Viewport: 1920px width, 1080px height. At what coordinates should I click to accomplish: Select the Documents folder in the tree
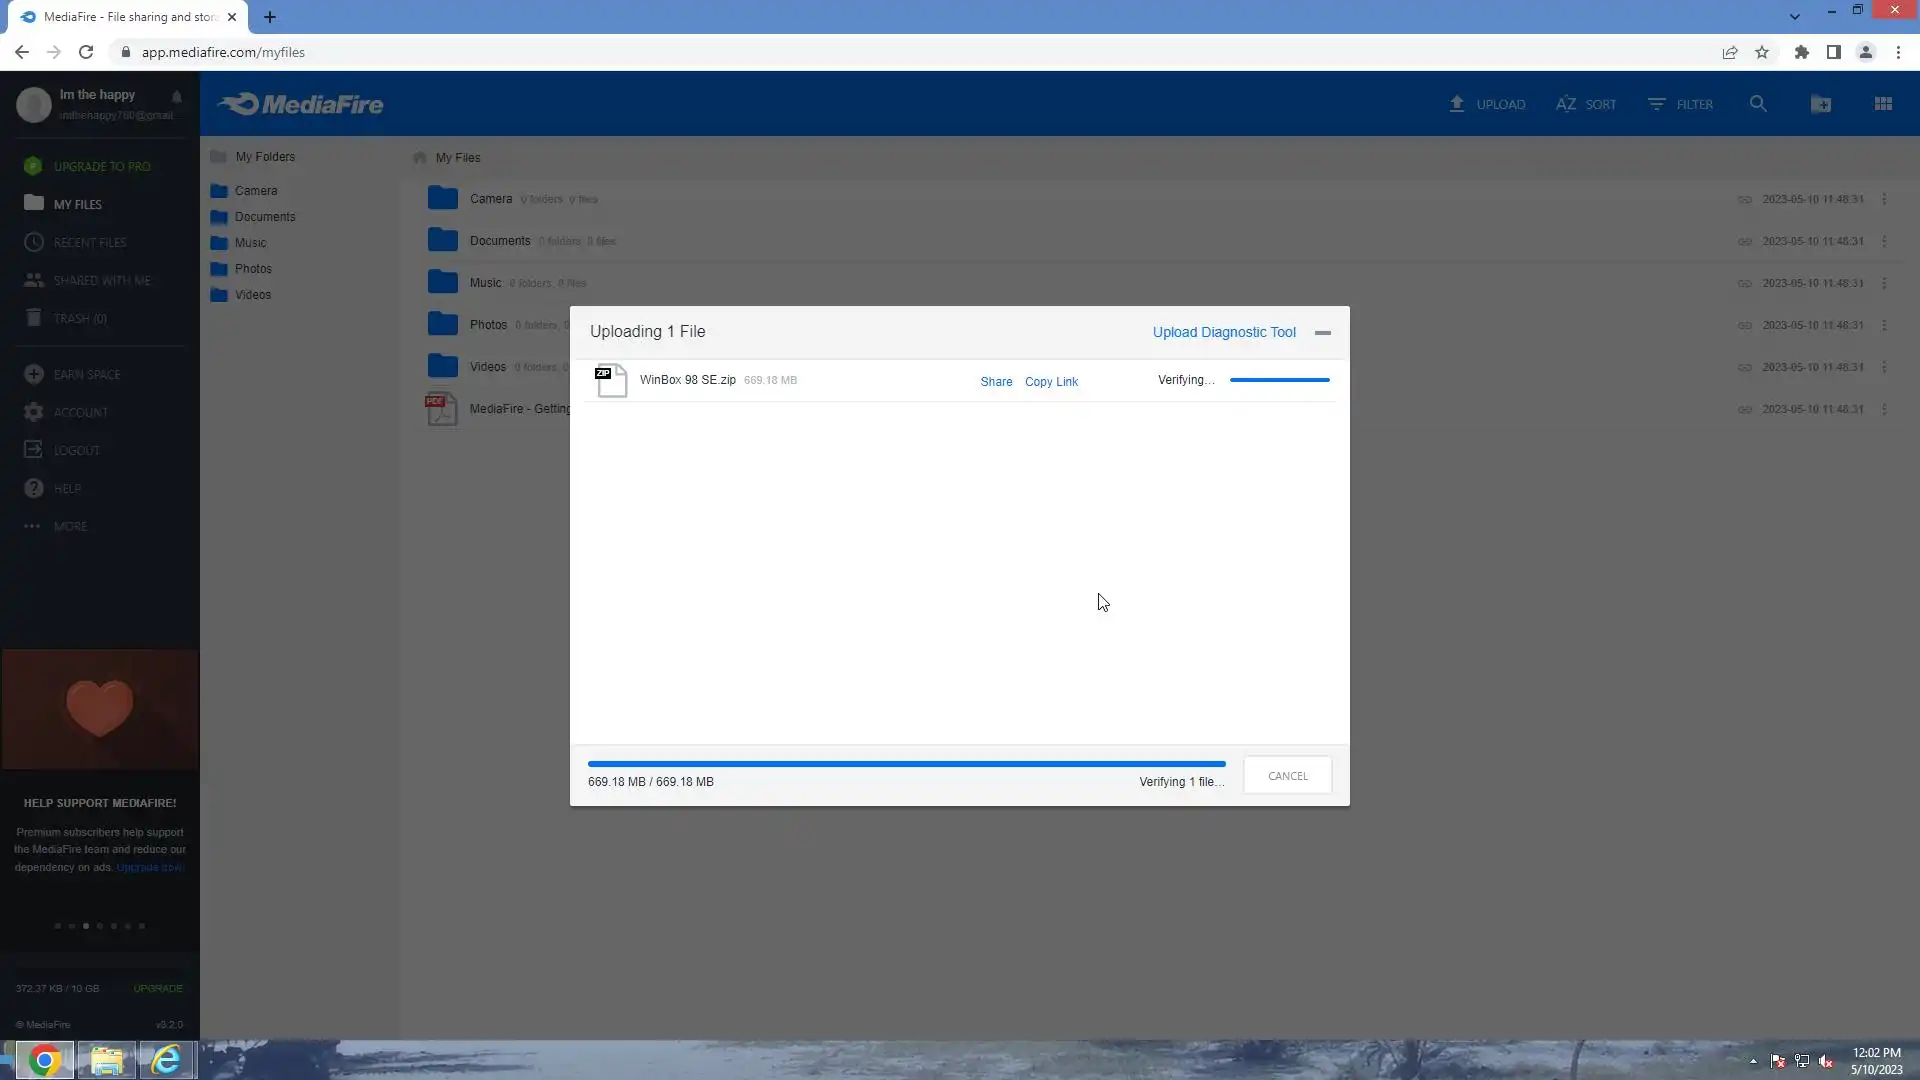pyautogui.click(x=264, y=217)
